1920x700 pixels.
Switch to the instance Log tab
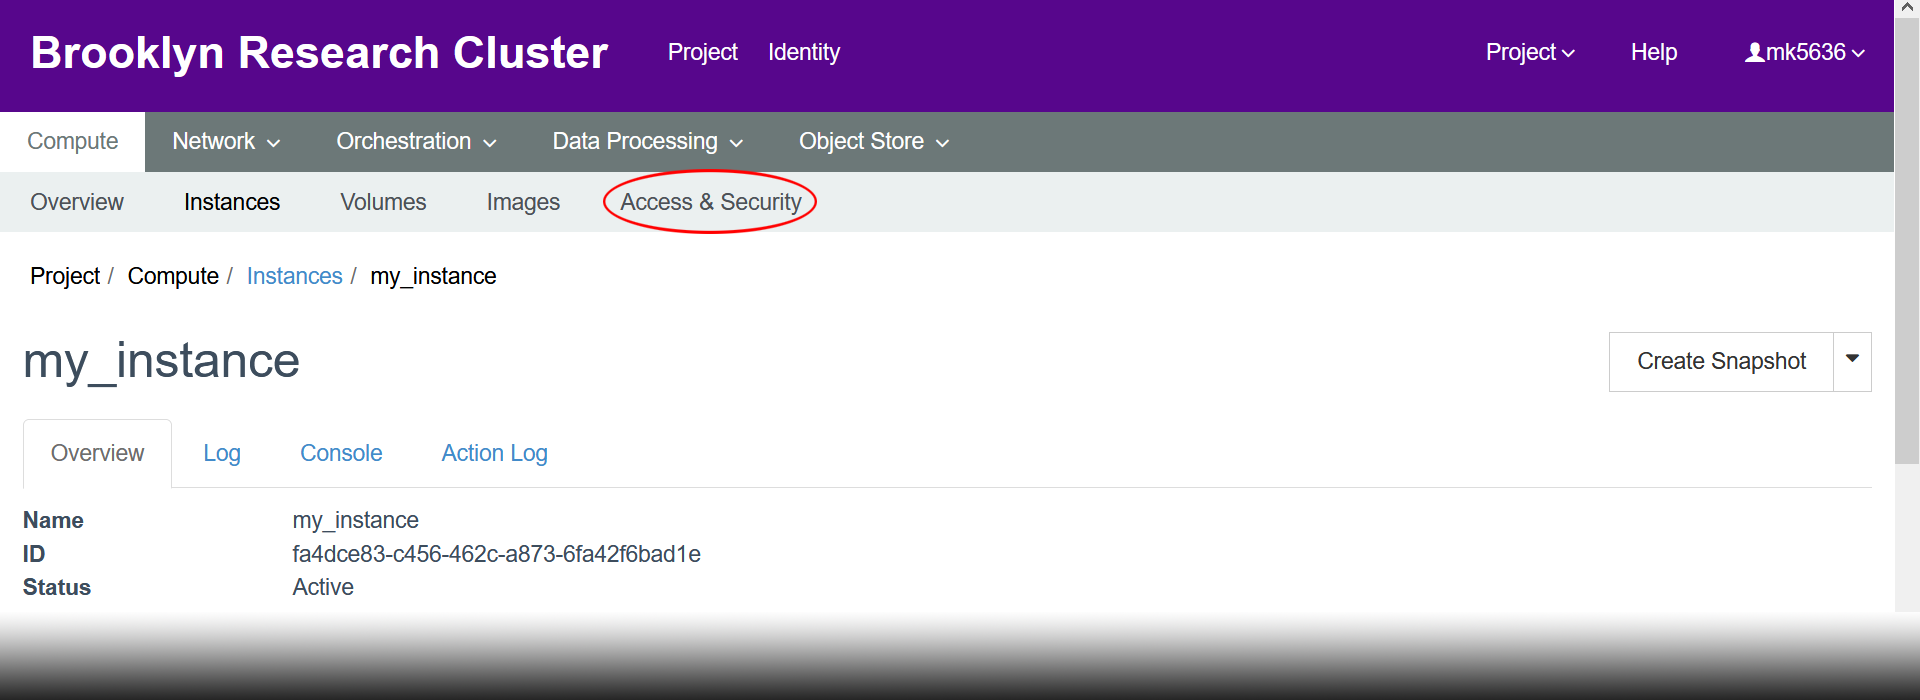(221, 453)
